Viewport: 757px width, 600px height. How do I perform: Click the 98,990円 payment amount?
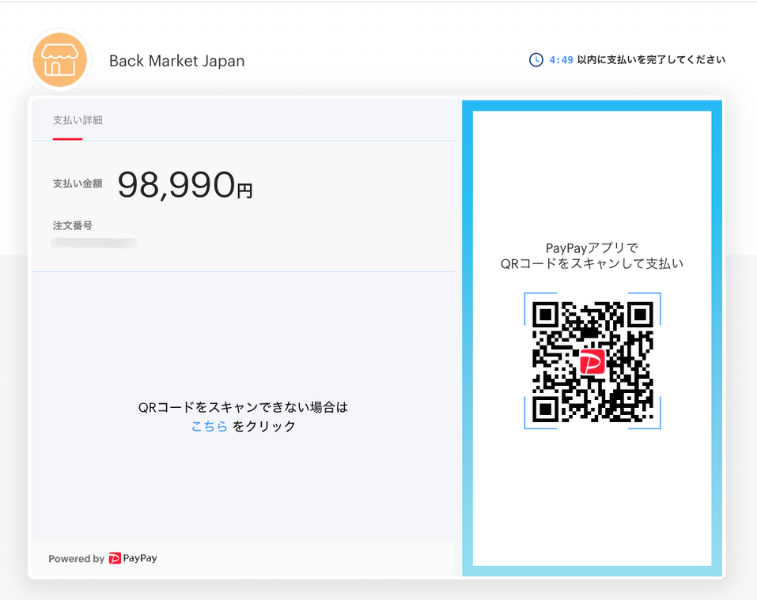[x=185, y=184]
